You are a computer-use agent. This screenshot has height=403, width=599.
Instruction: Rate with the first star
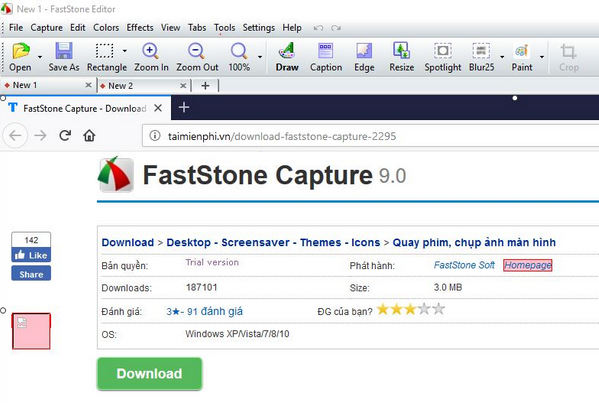(x=383, y=309)
